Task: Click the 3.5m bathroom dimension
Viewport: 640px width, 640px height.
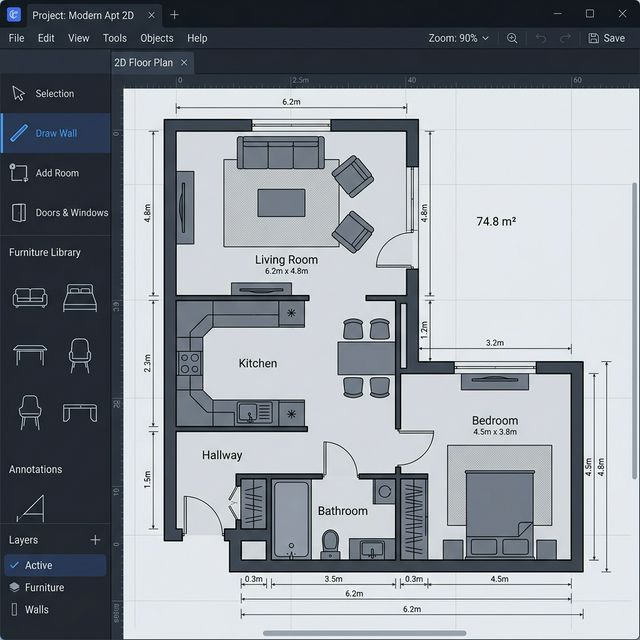Action: click(x=333, y=579)
